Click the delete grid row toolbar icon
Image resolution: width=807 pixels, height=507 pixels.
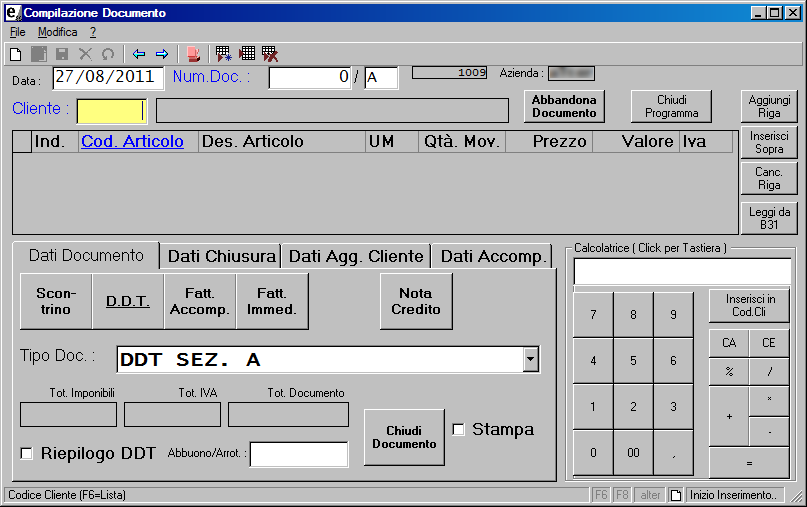point(270,54)
